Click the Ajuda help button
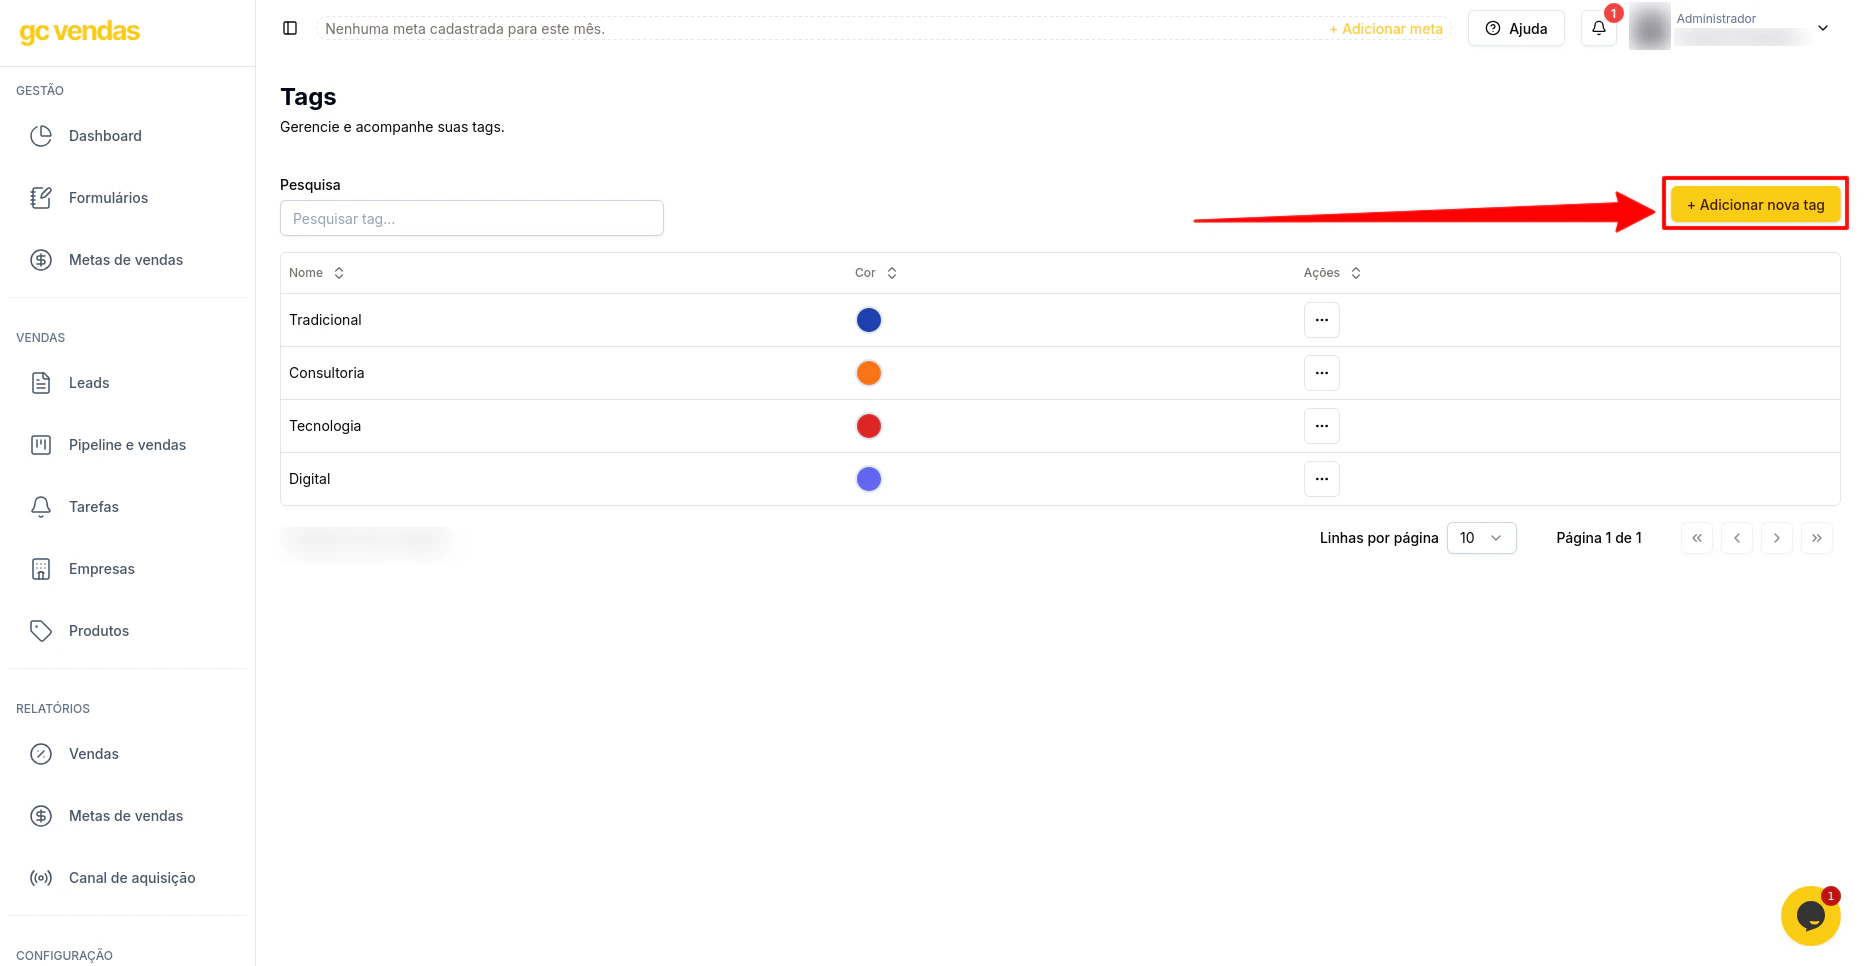The height and width of the screenshot is (966, 1865). [1516, 28]
